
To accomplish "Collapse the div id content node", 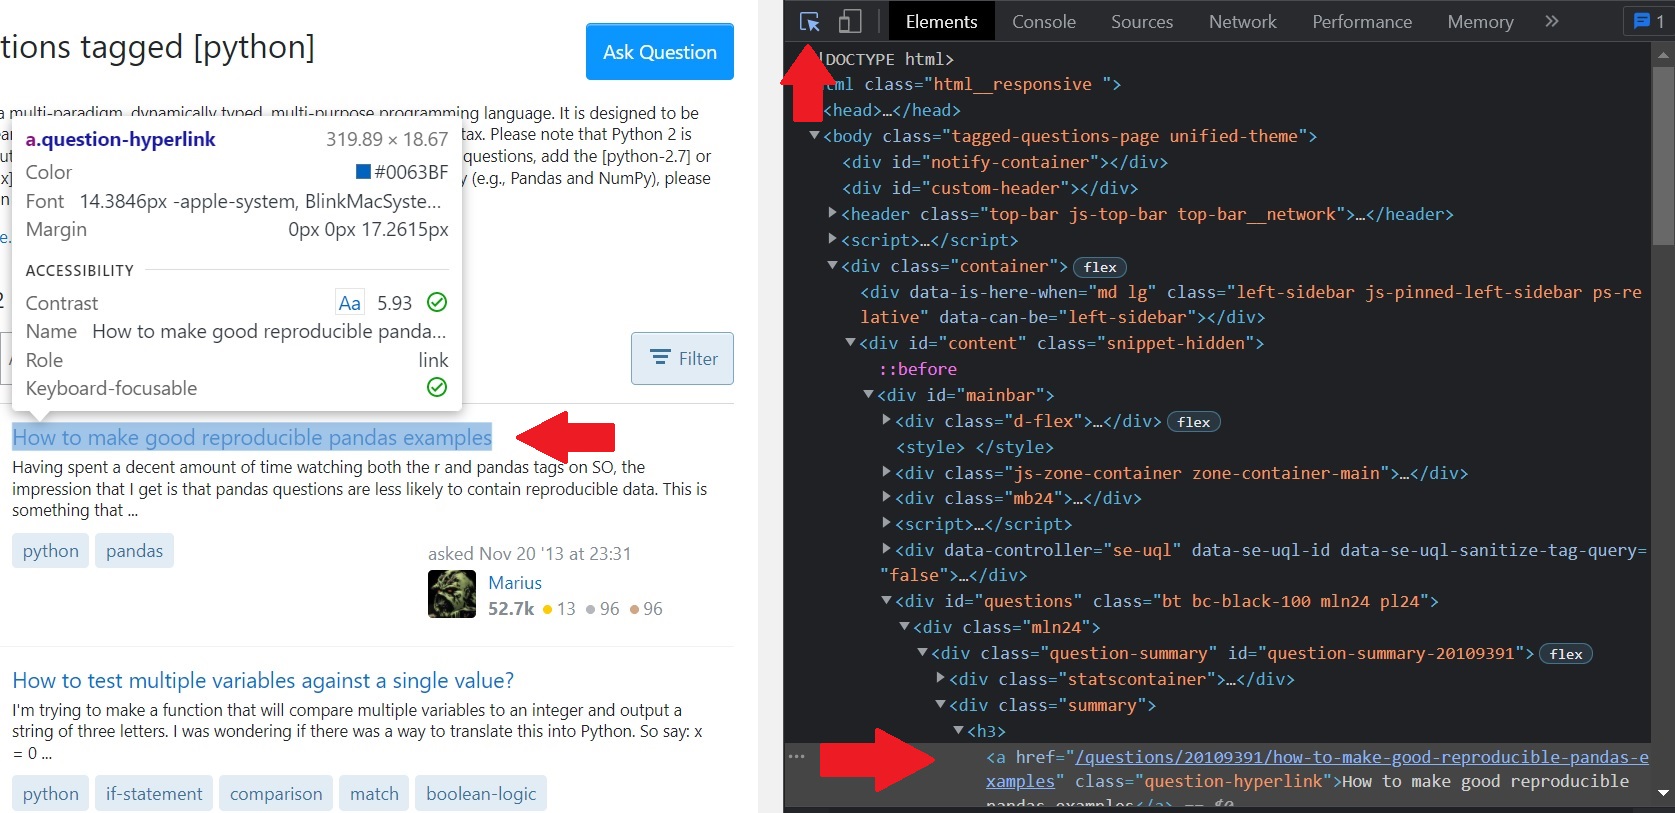I will [850, 342].
